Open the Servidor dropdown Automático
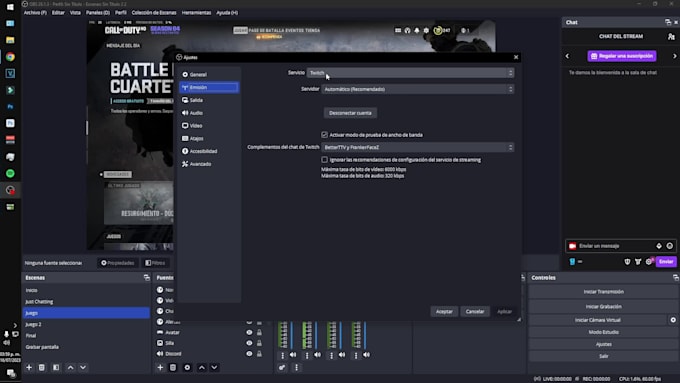 [x=418, y=89]
